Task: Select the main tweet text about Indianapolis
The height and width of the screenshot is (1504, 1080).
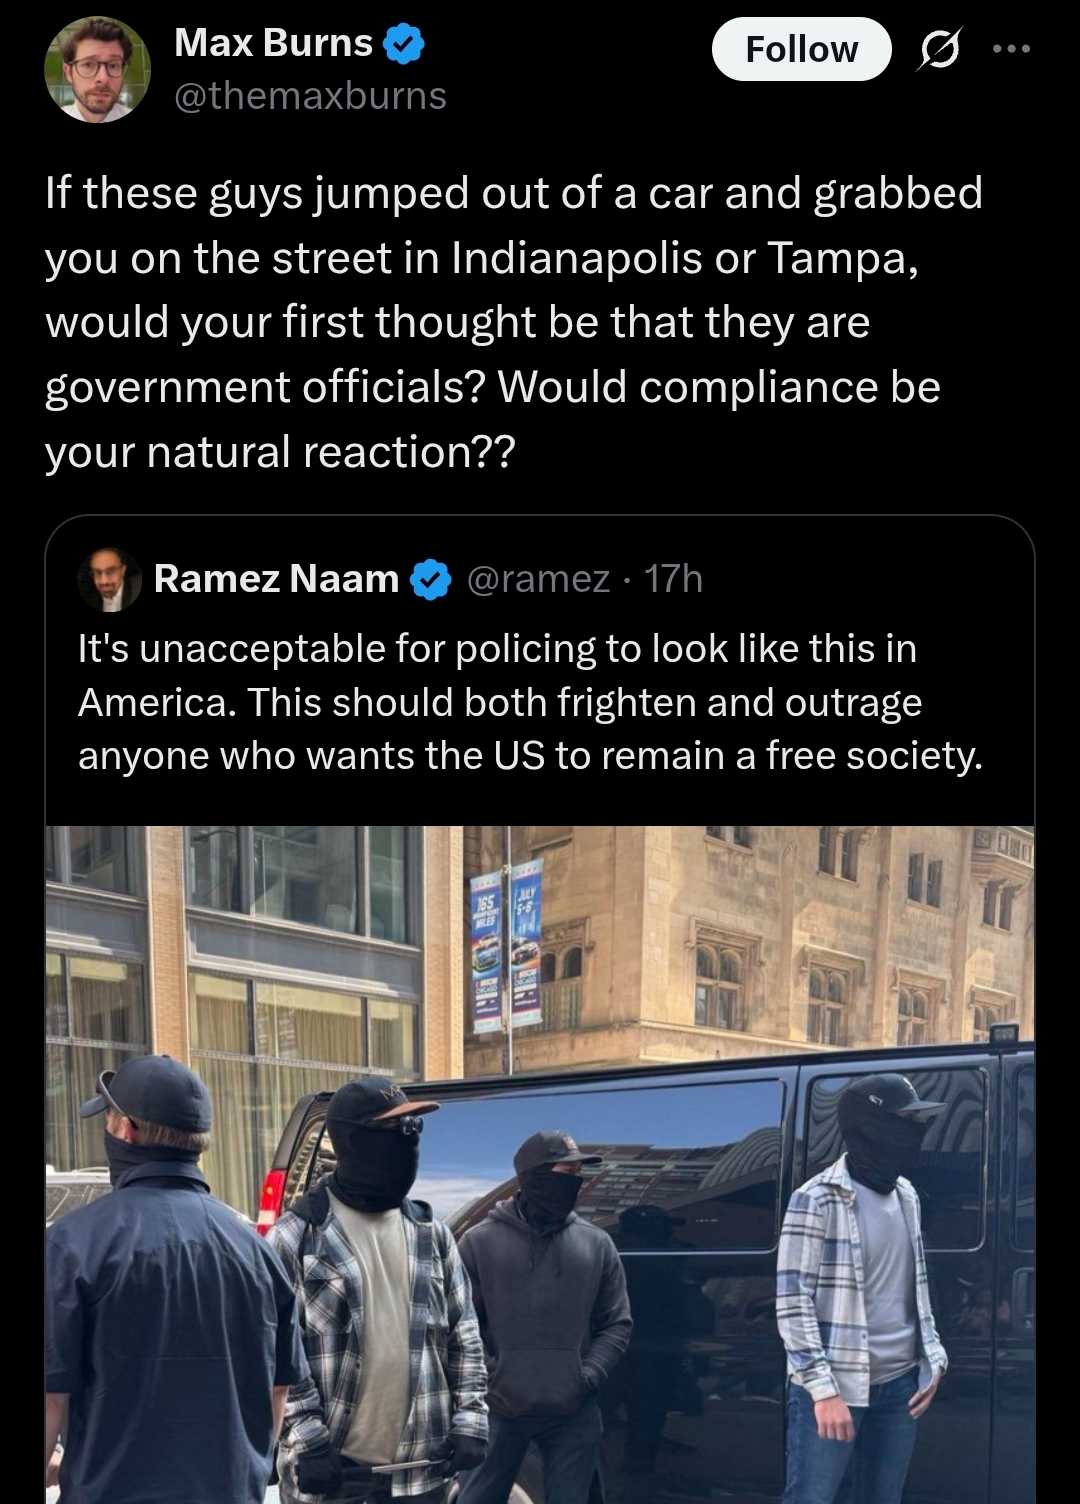Action: click(514, 322)
